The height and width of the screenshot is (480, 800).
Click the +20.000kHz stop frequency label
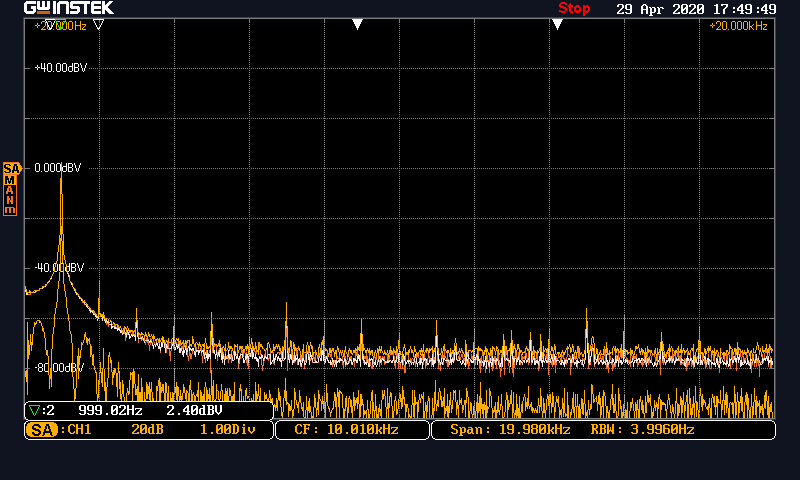(x=738, y=26)
